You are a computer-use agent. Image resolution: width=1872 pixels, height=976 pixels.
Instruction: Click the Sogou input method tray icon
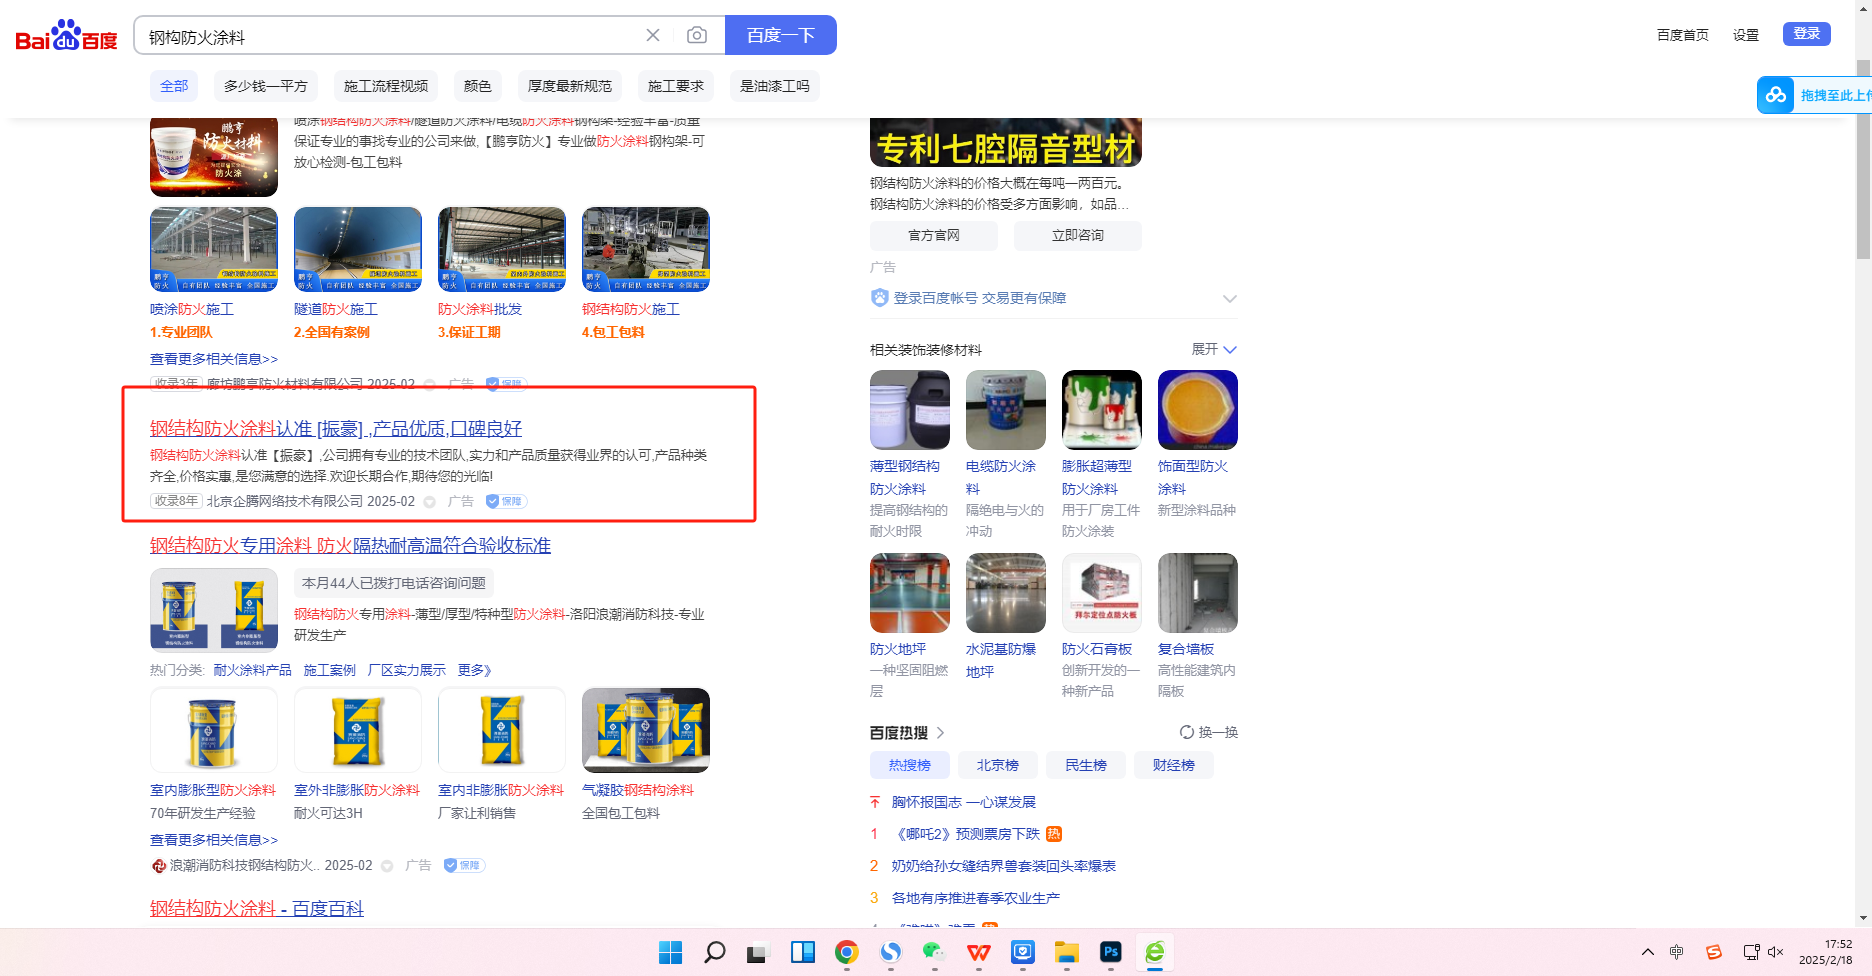[x=1713, y=952]
